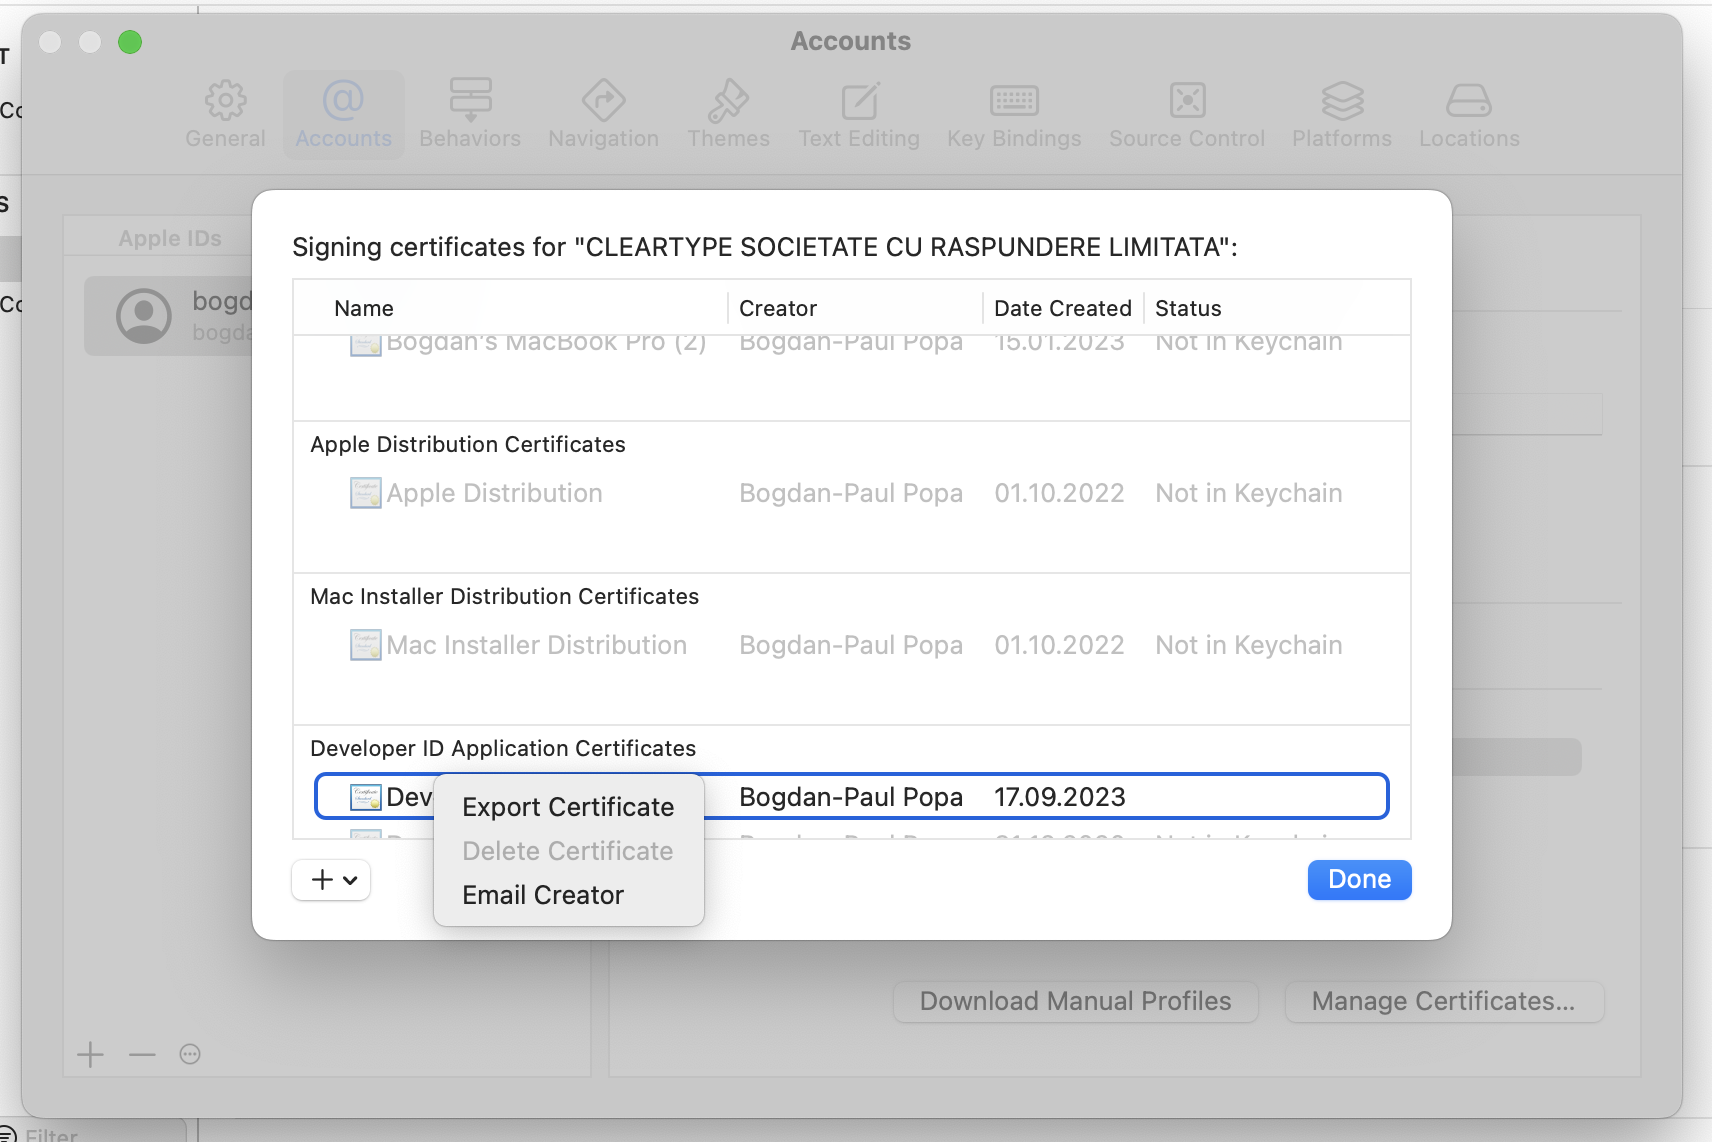Add a new account with plus button
The image size is (1712, 1142).
point(90,1054)
